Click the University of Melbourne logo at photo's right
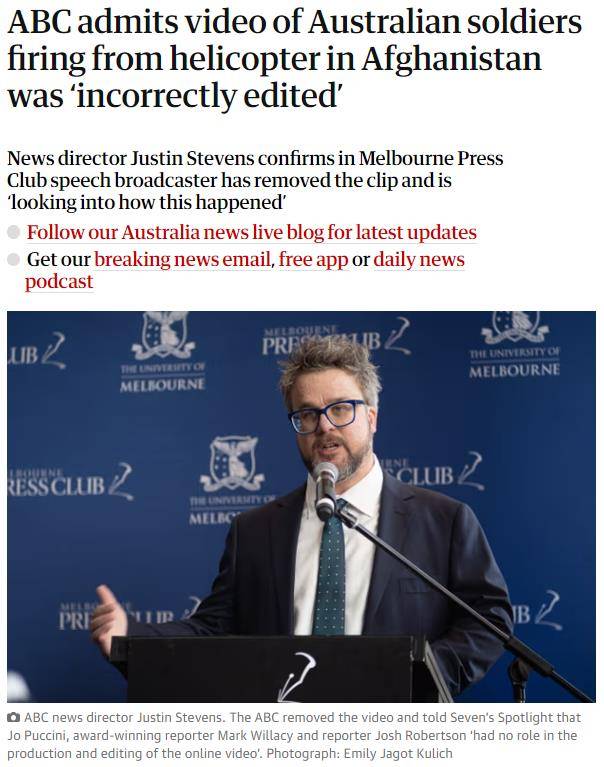Screen dimensions: 604x767 coord(515,345)
